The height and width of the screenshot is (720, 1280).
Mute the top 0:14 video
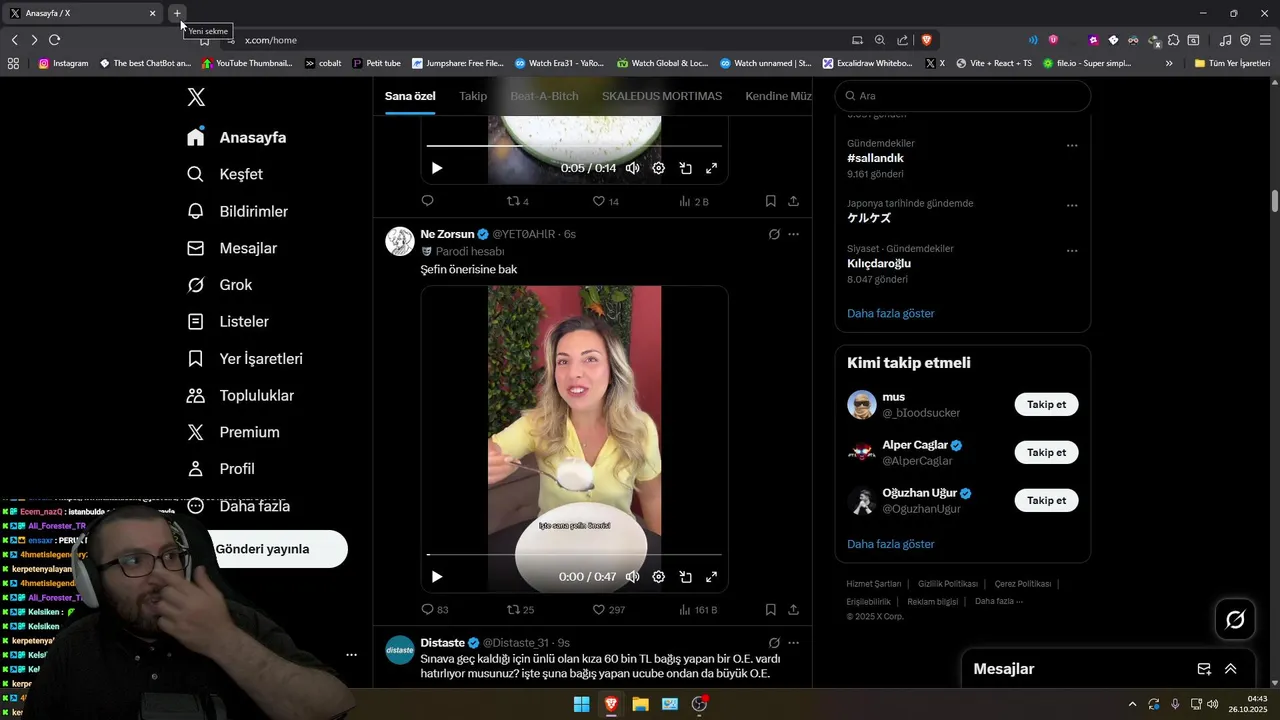tap(632, 168)
